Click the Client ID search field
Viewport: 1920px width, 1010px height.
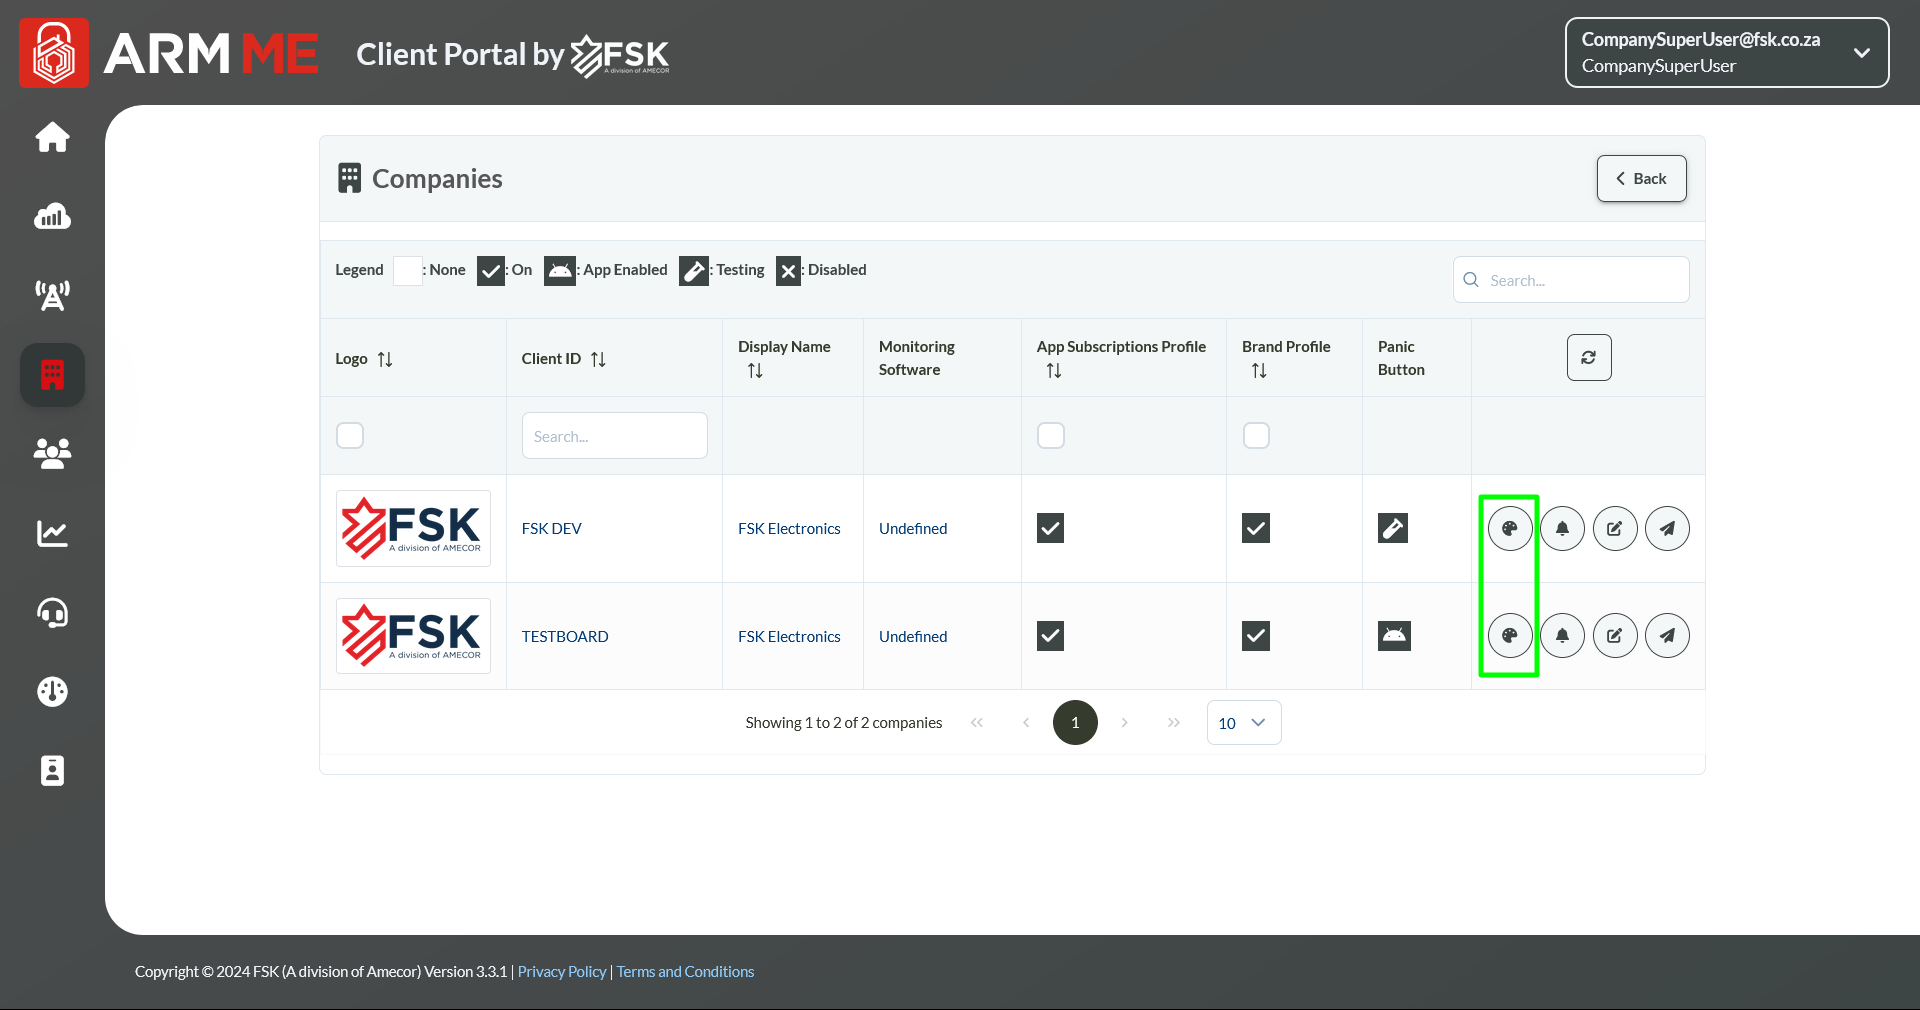coord(614,436)
